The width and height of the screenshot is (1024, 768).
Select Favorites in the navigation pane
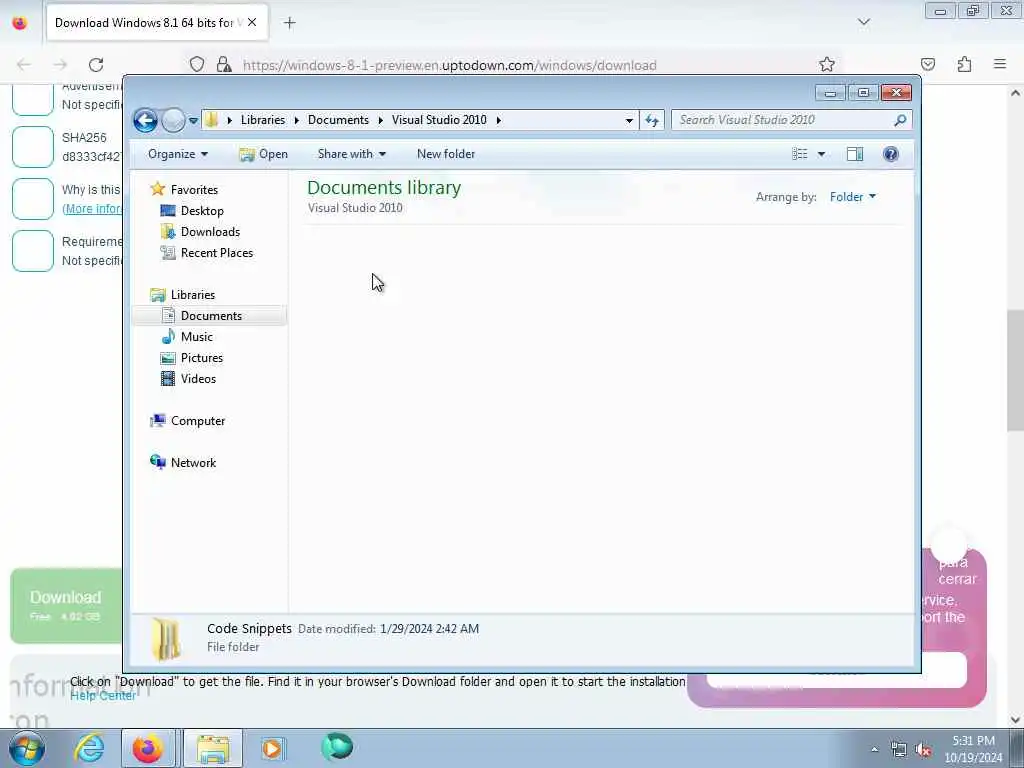click(194, 189)
